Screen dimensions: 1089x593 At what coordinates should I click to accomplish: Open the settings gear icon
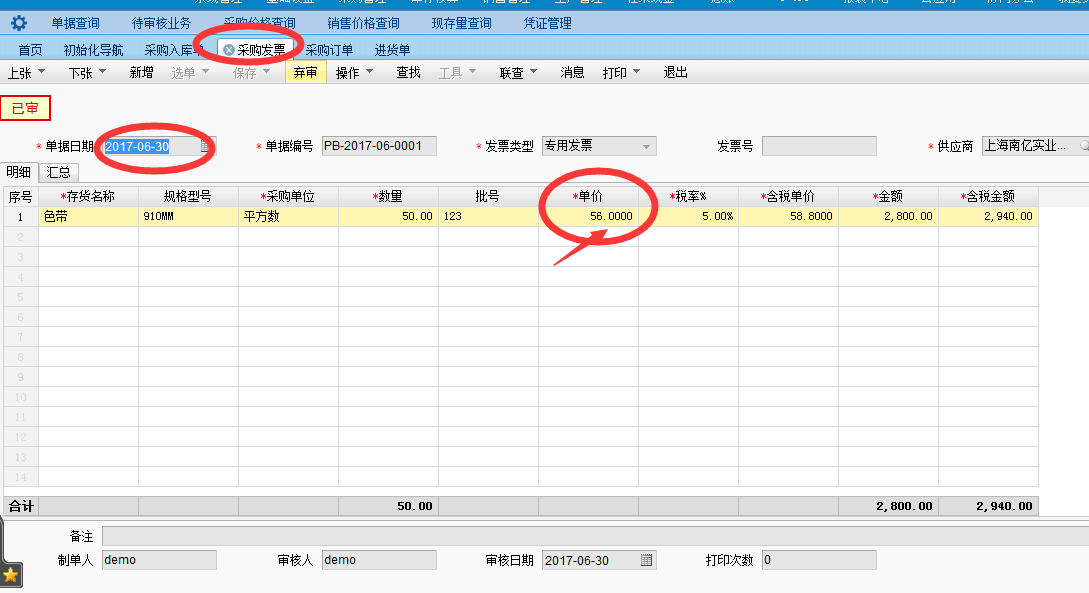pos(18,23)
